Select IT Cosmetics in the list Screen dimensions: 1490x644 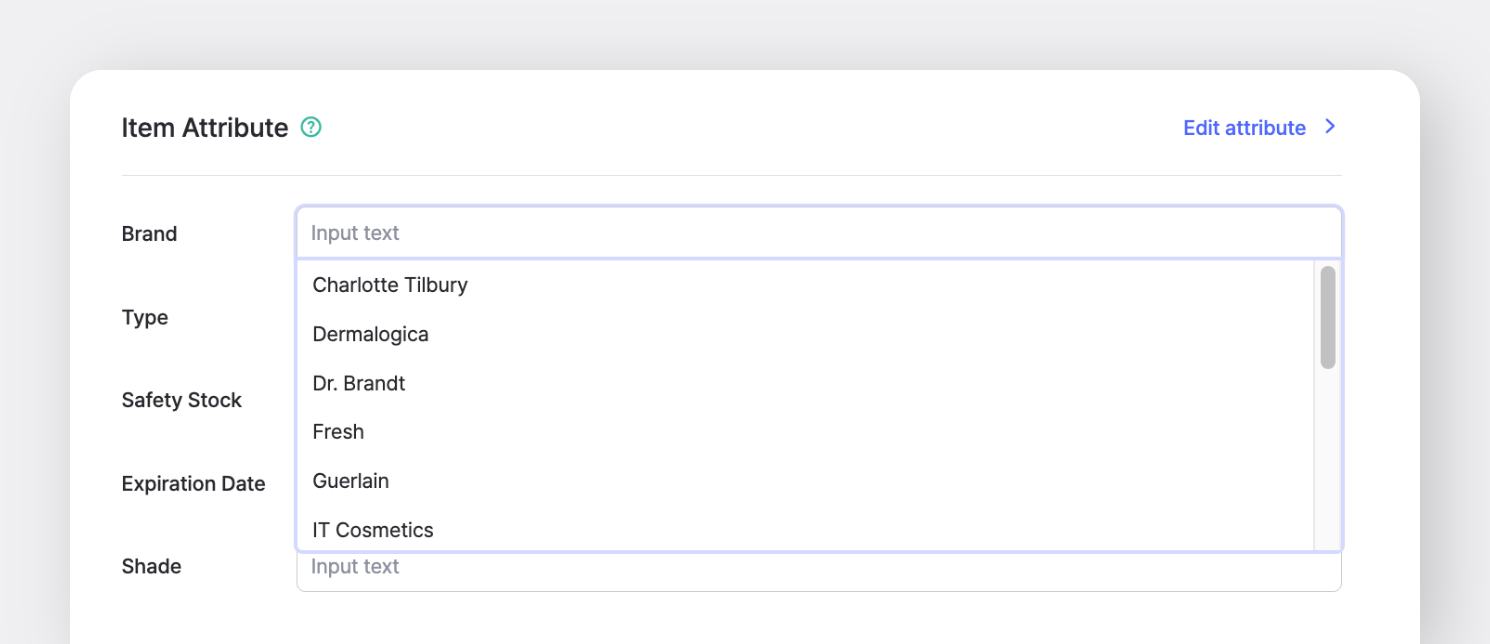click(372, 530)
